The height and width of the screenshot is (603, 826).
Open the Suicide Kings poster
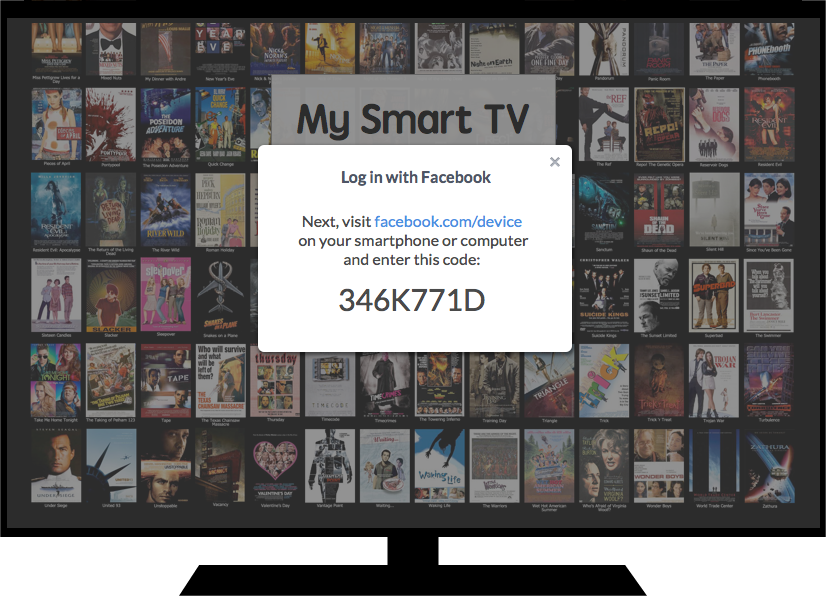(604, 295)
